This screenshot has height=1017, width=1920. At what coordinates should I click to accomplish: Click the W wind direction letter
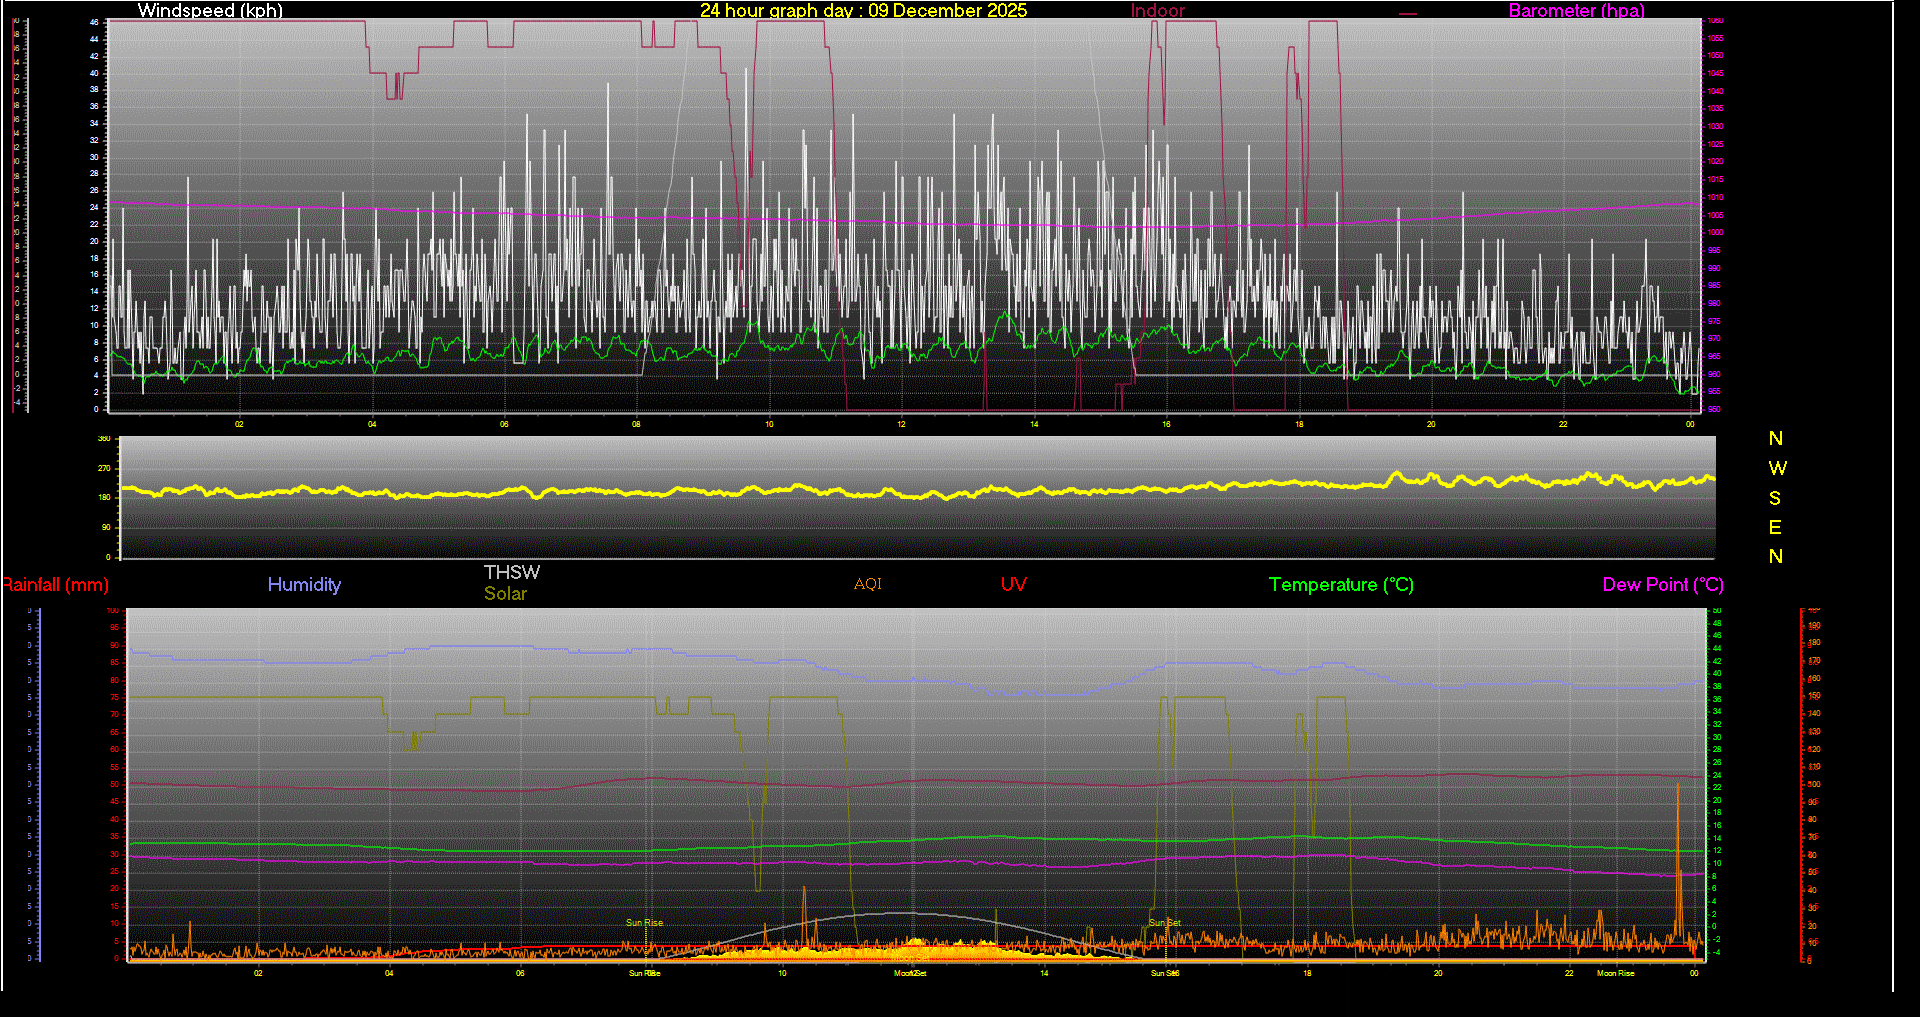point(1777,468)
